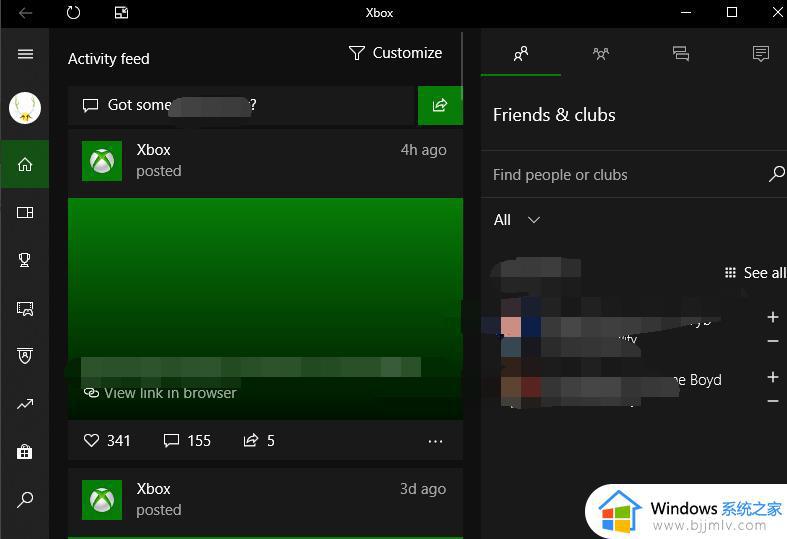The height and width of the screenshot is (539, 787).
Task: Open Xbox avatar on the 3d ago post
Action: (x=102, y=500)
